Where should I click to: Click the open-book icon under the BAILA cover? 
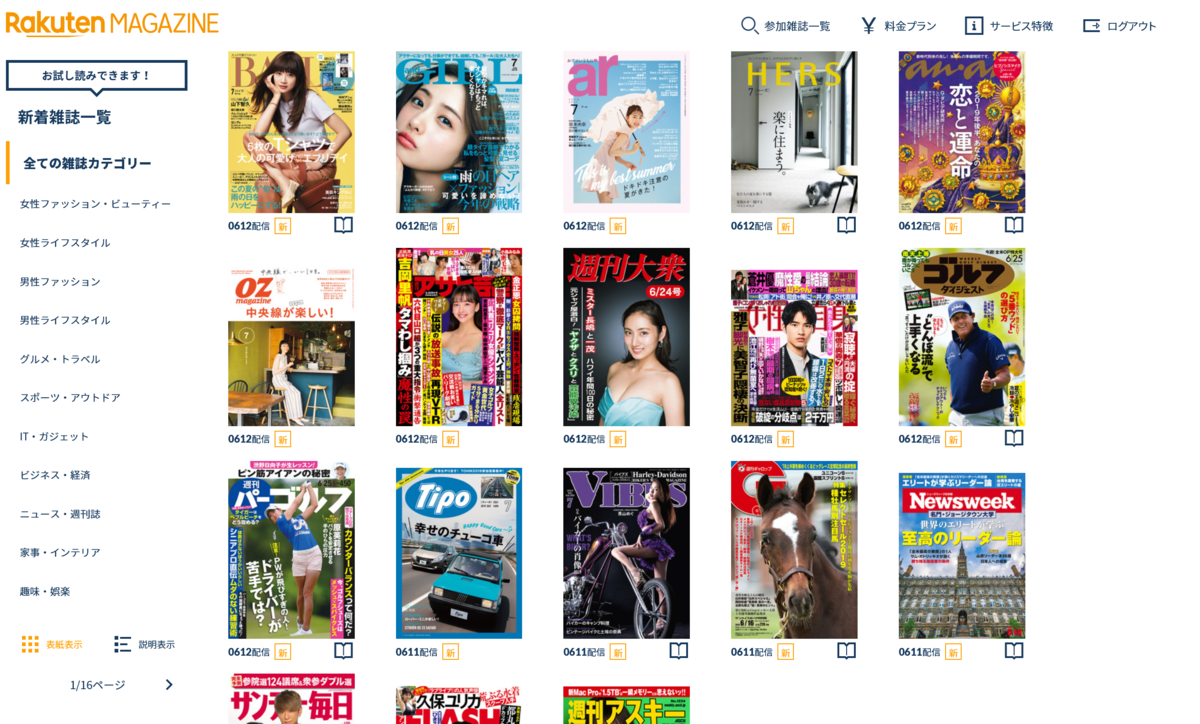coord(343,225)
